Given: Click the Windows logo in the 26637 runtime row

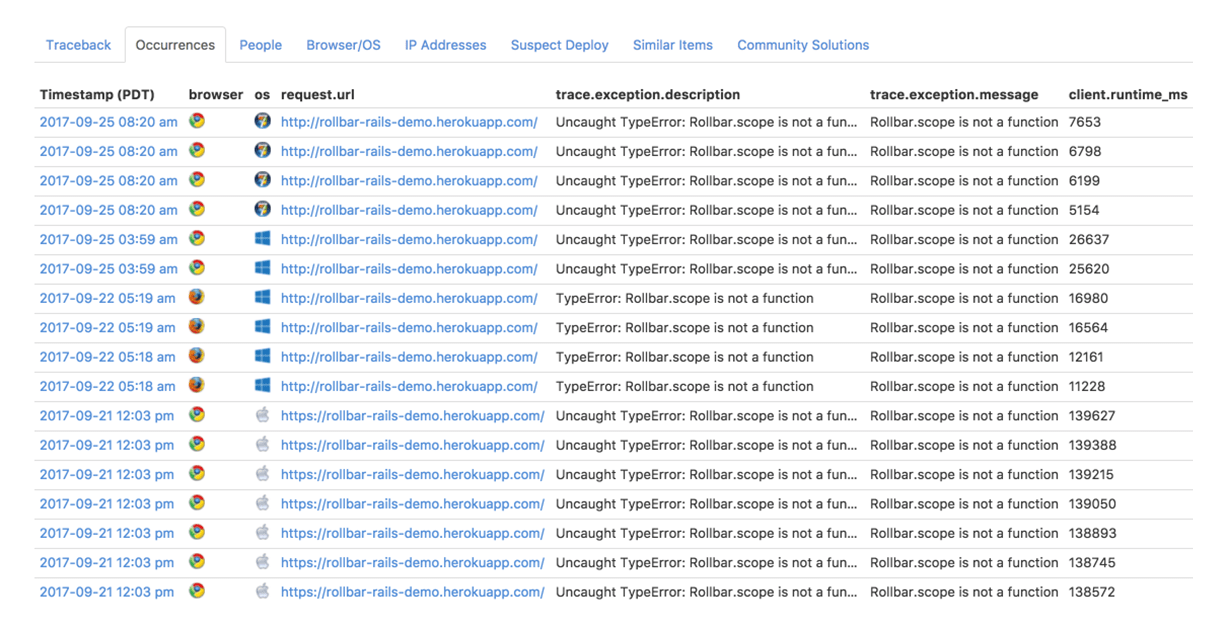Looking at the screenshot, I should pyautogui.click(x=262, y=239).
